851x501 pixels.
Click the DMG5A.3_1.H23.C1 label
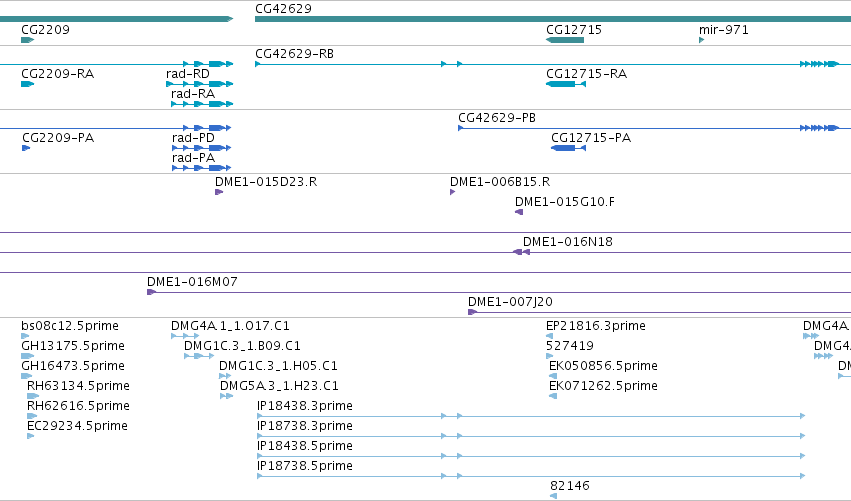pos(279,386)
